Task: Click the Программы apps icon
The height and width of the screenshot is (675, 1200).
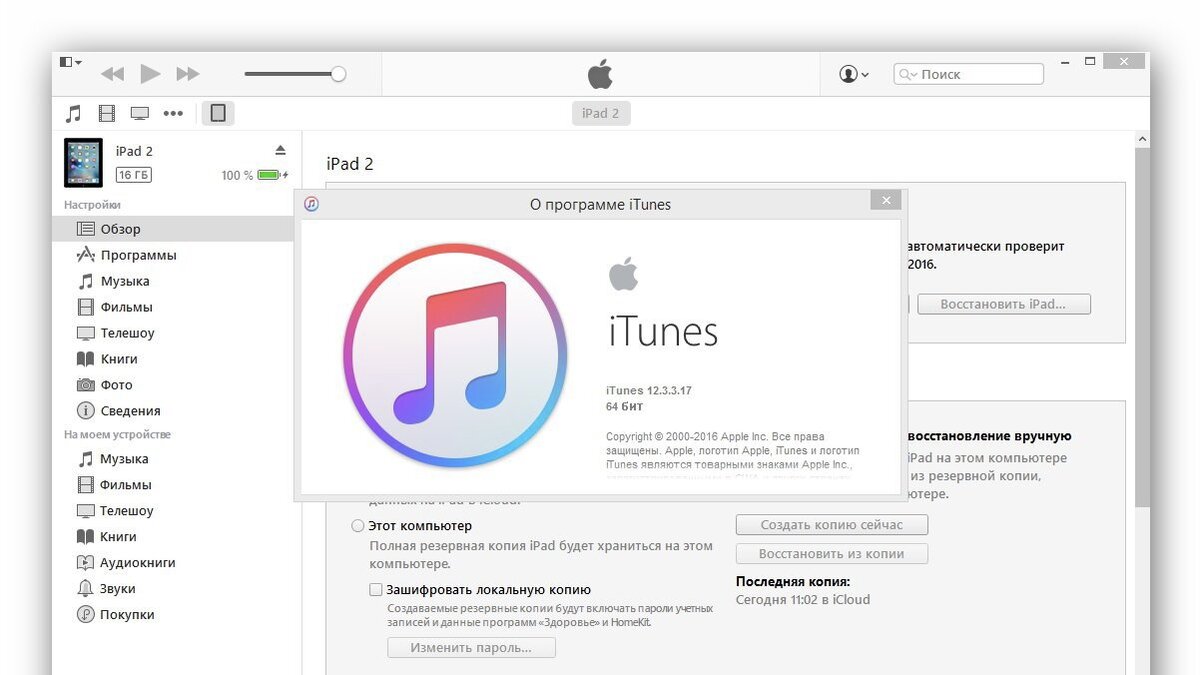Action: click(86, 255)
